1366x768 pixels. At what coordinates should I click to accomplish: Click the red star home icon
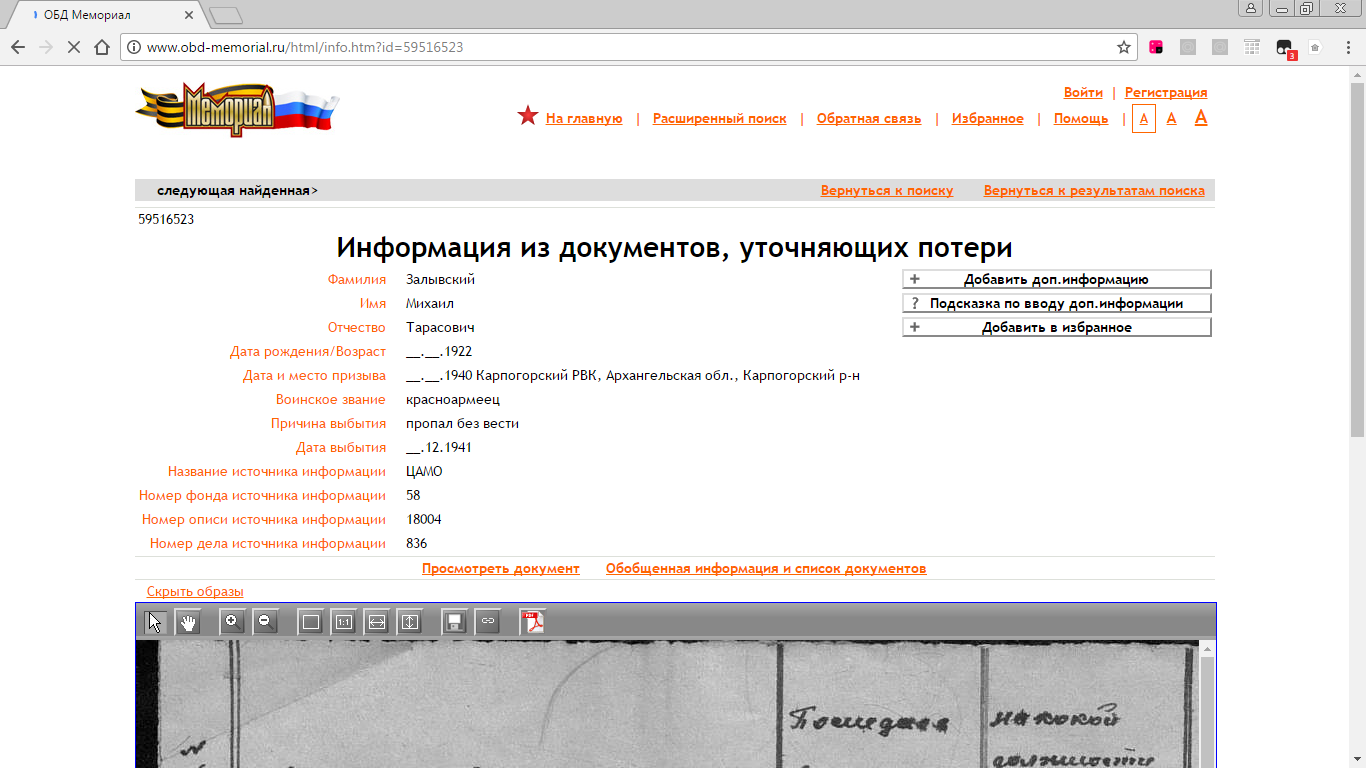528,116
